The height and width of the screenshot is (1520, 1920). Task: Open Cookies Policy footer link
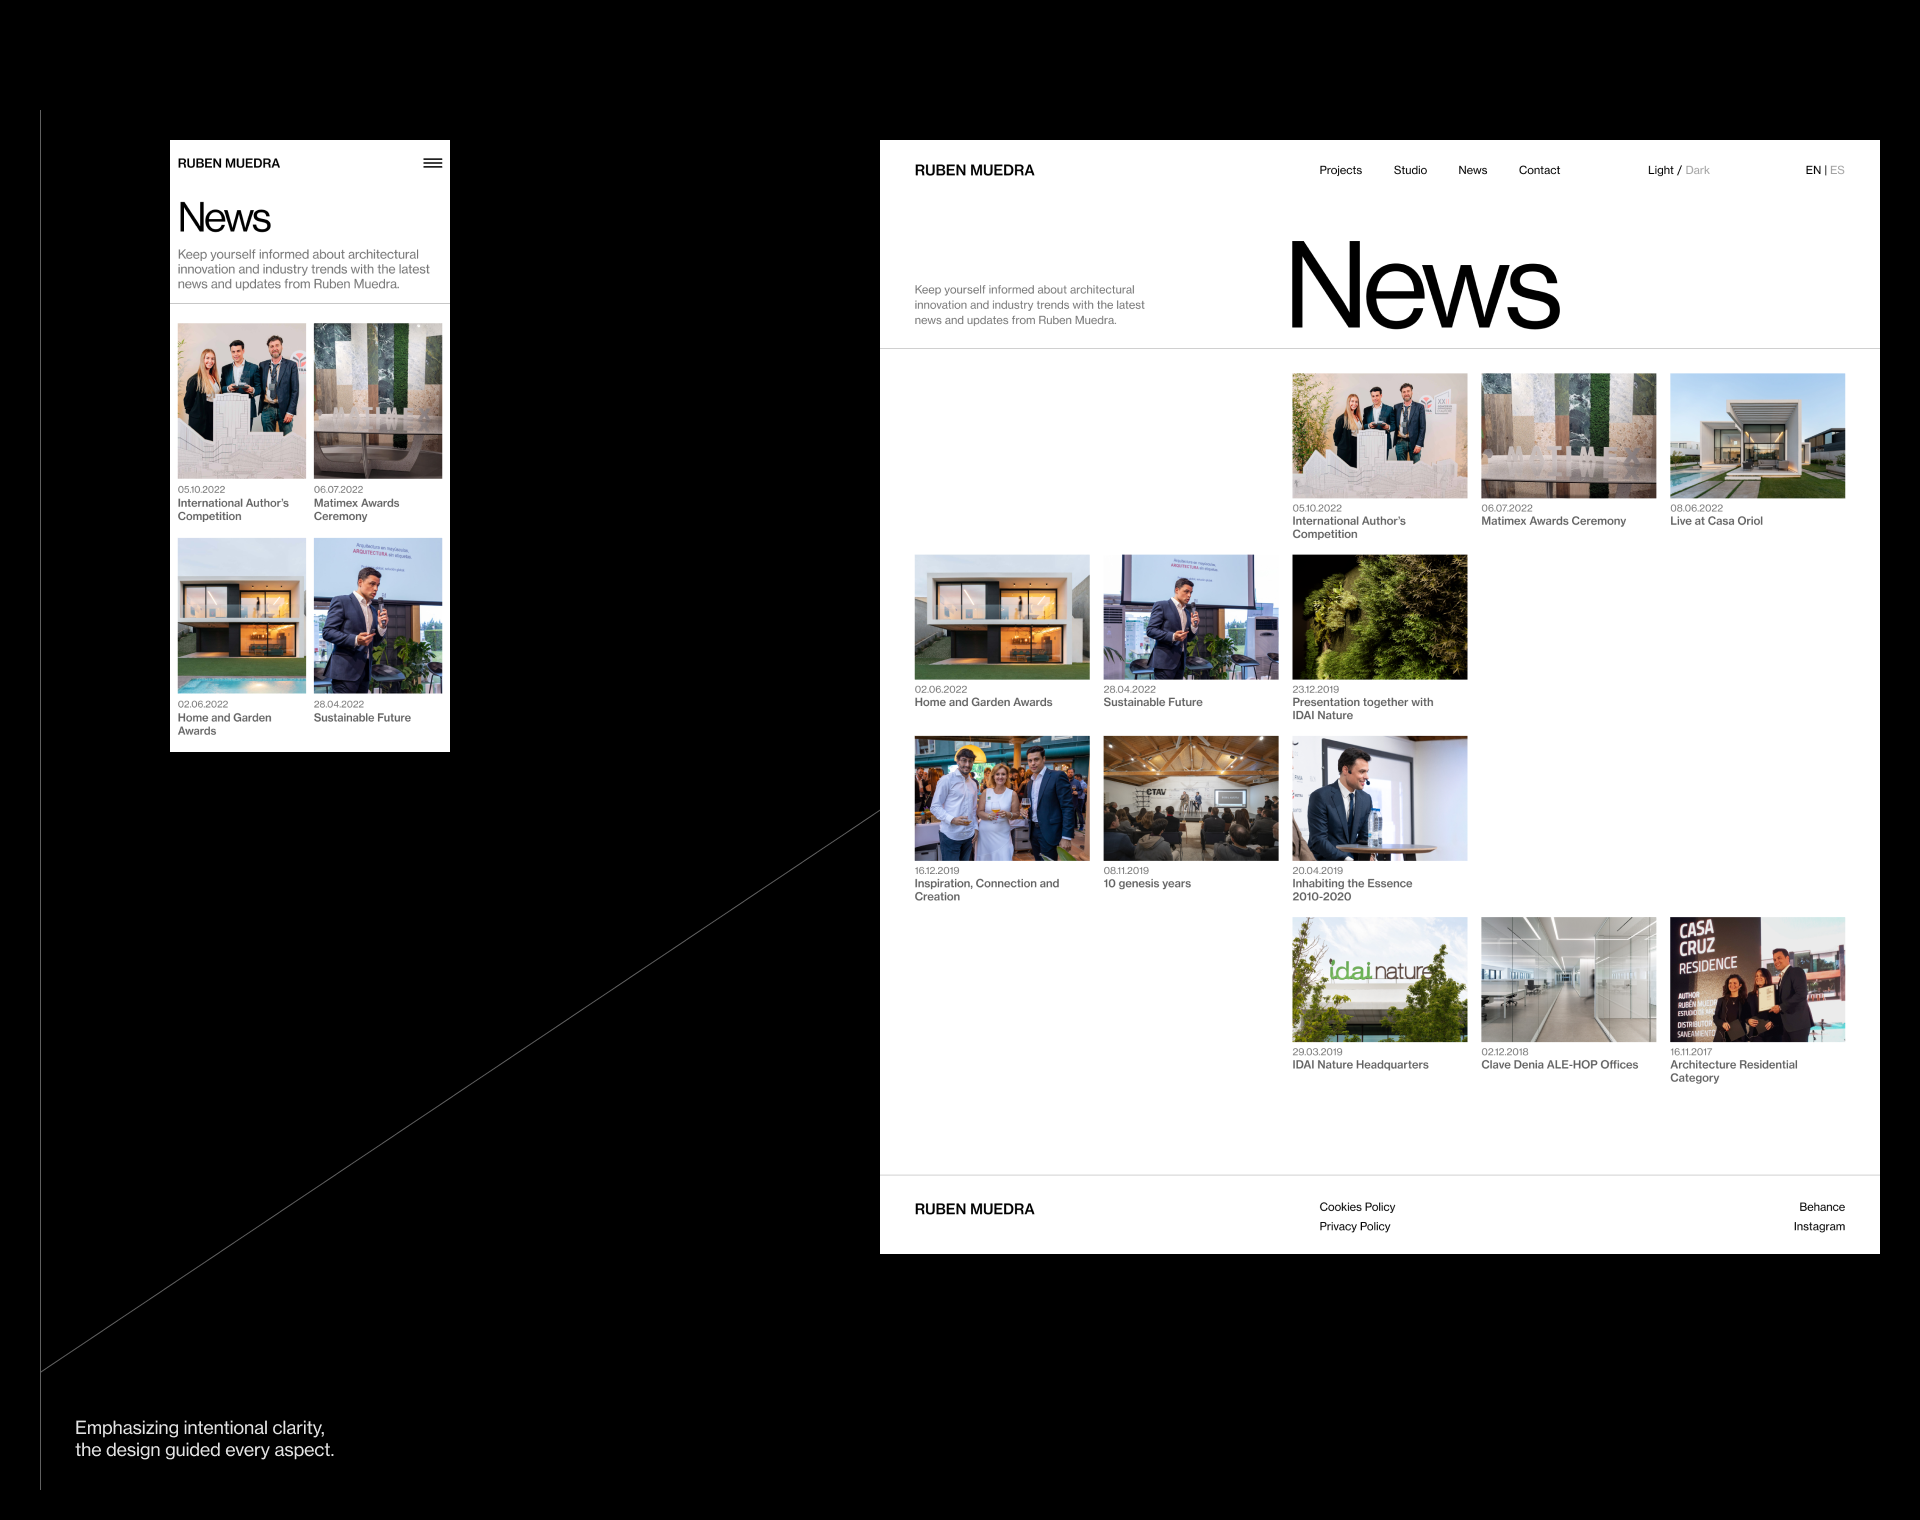pyautogui.click(x=1357, y=1207)
